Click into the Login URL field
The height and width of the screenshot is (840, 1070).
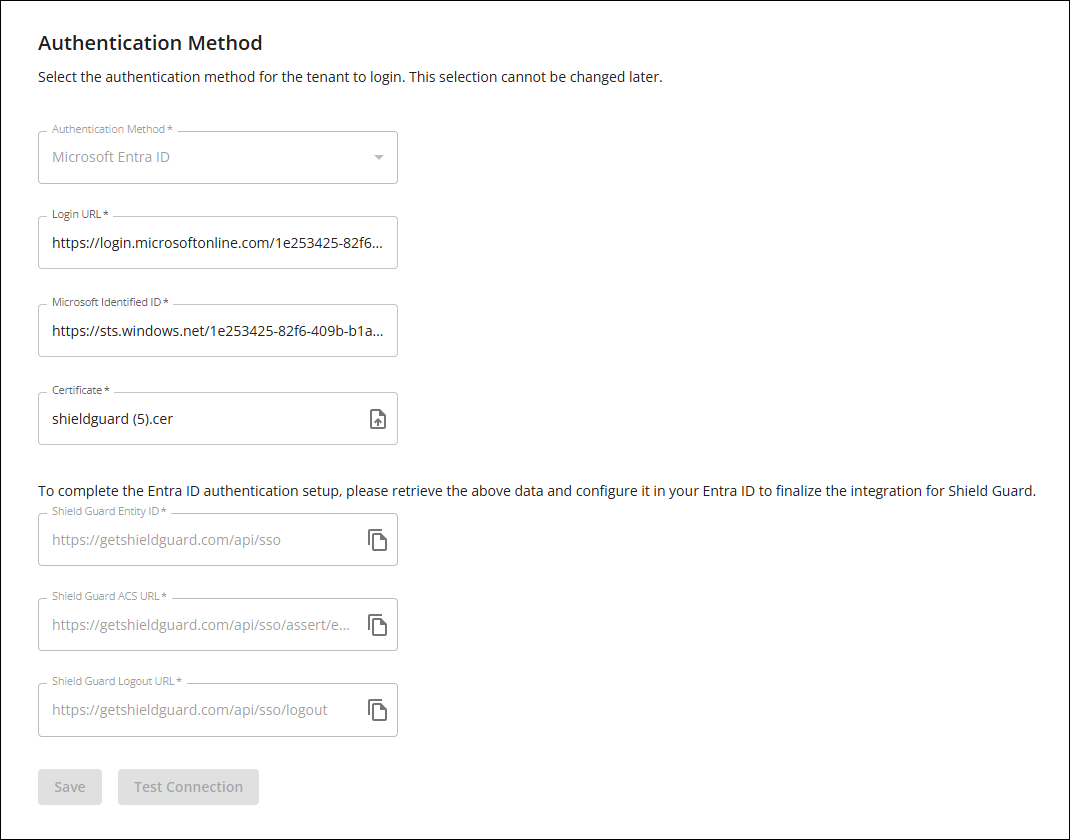[217, 243]
